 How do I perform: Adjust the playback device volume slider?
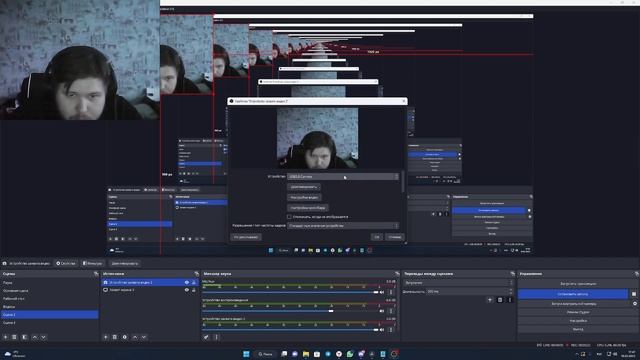click(290, 311)
